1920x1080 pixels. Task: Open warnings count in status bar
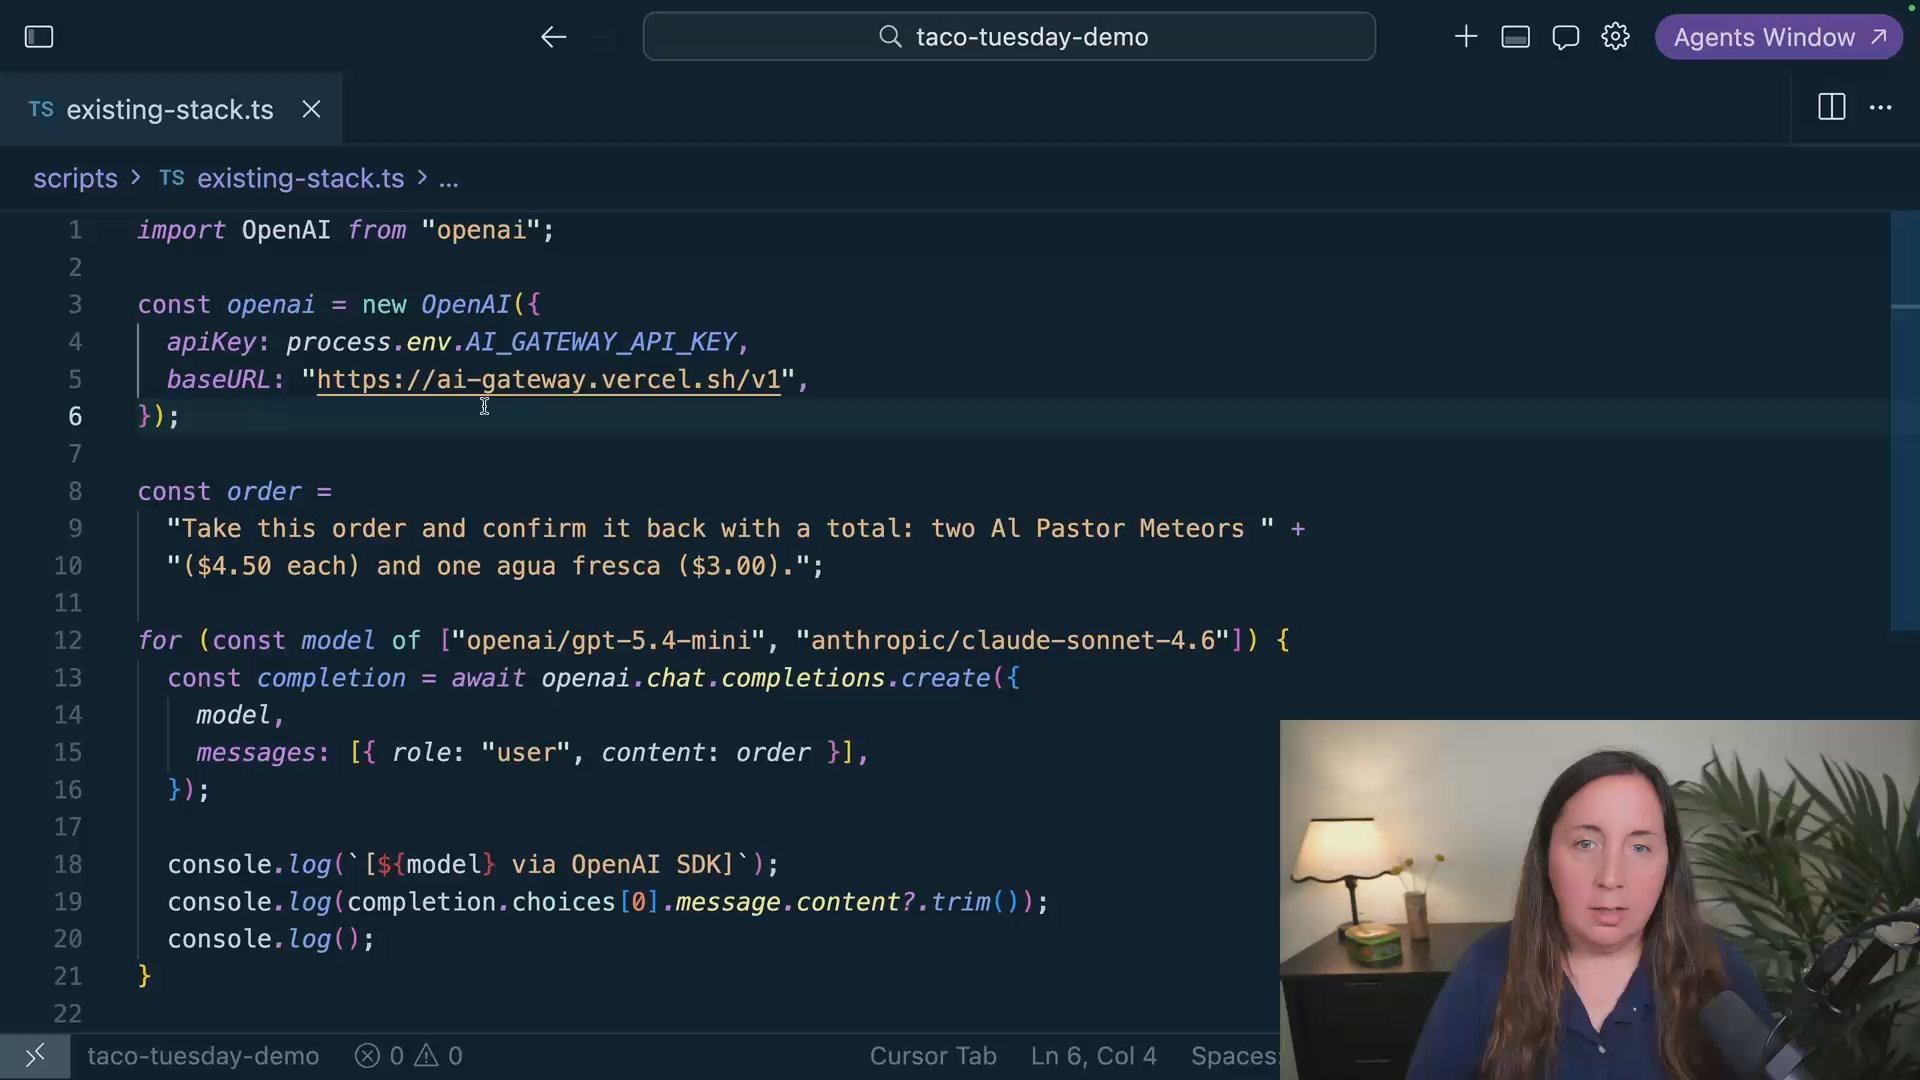439,1056
